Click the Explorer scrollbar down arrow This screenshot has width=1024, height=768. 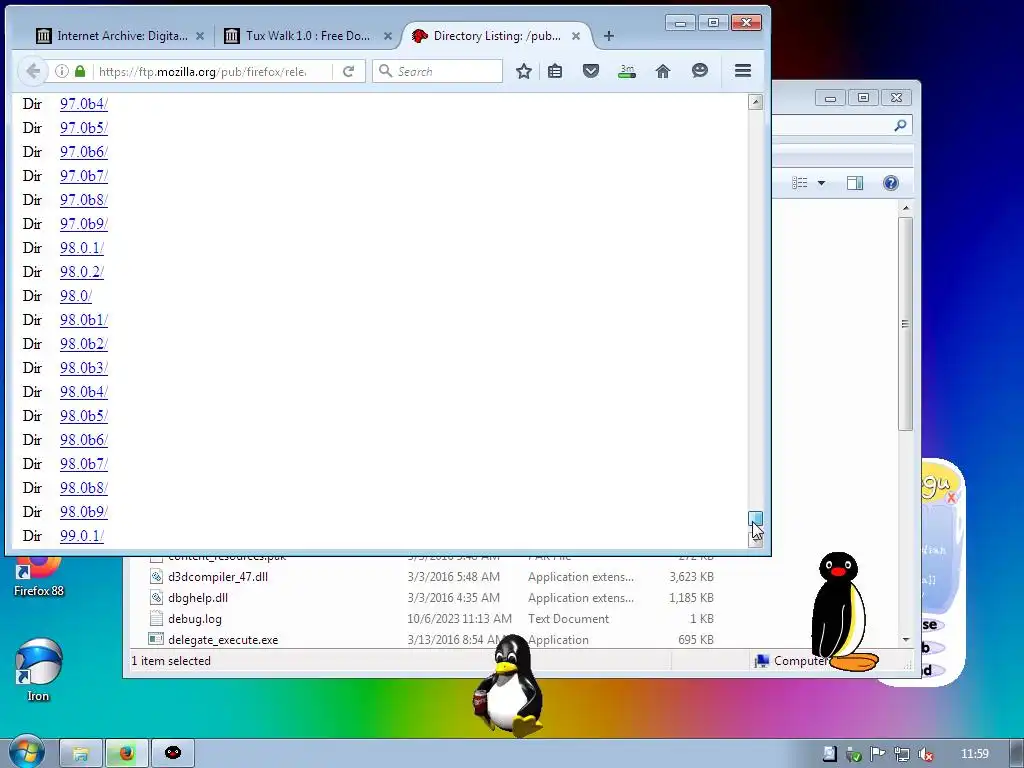906,639
